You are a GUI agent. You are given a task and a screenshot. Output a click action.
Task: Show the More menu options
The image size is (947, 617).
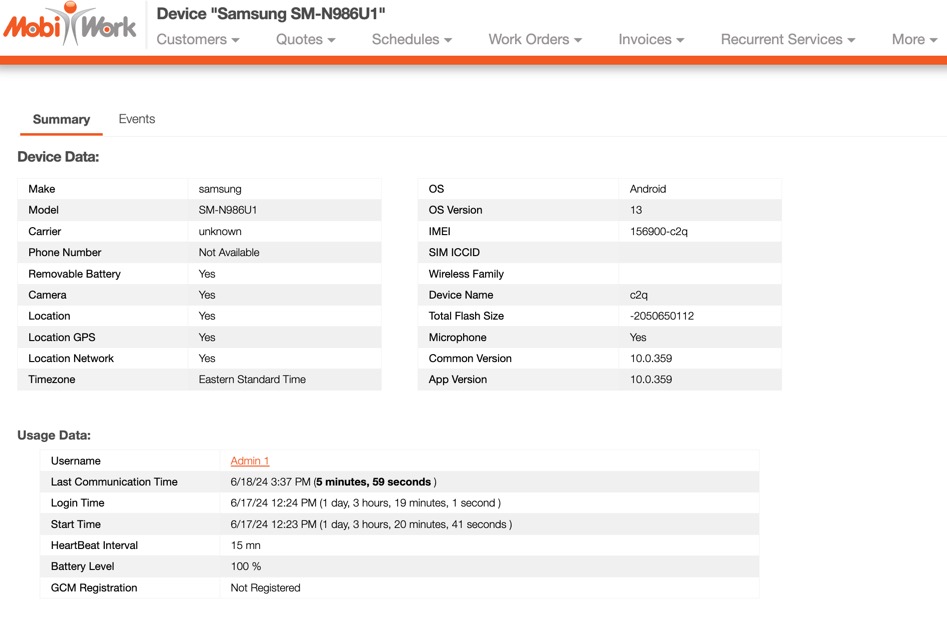click(x=914, y=40)
